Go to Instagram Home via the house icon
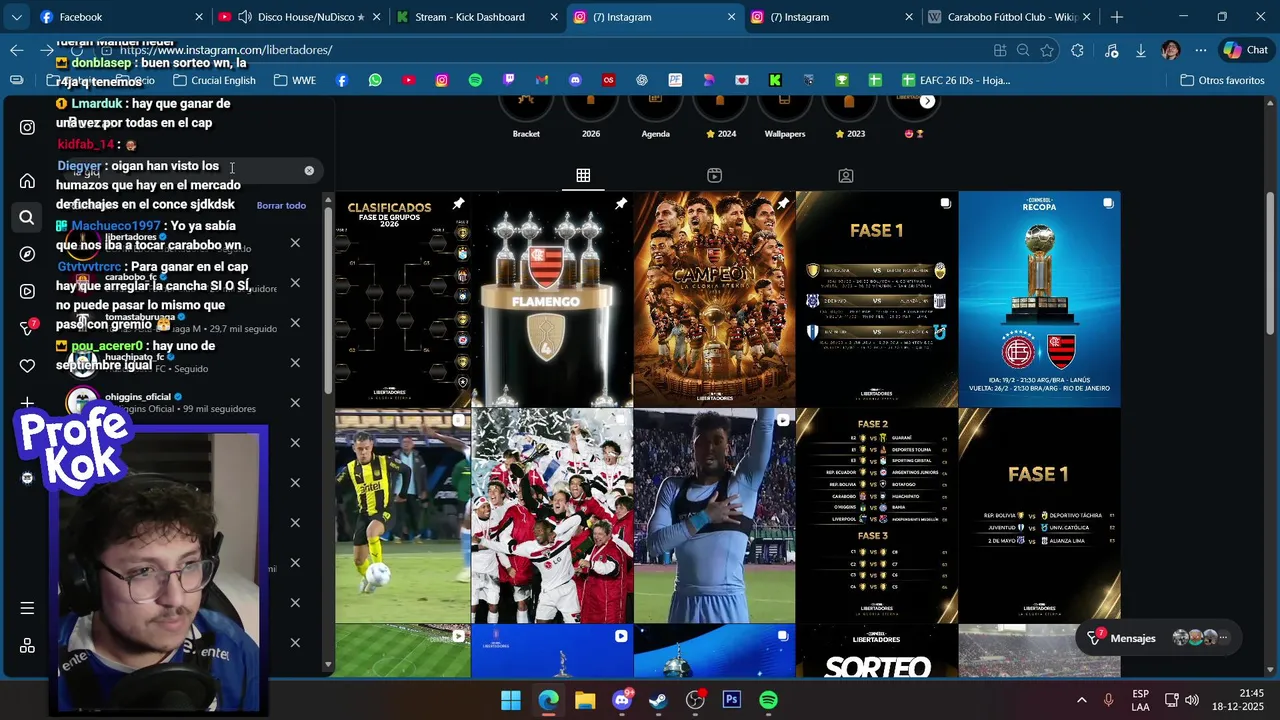1280x720 pixels. click(x=27, y=181)
